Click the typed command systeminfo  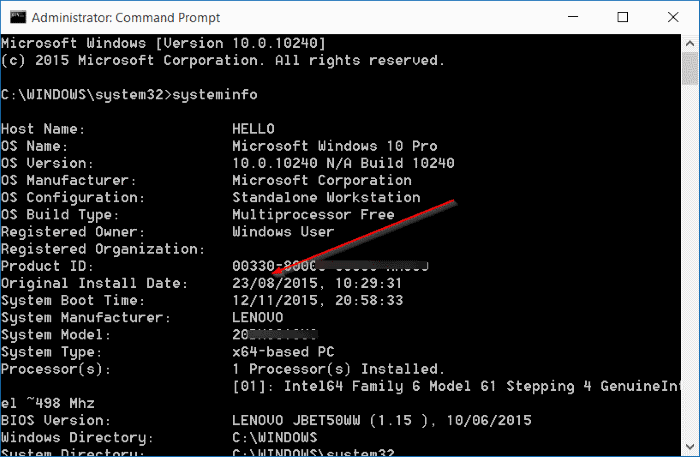[215, 95]
